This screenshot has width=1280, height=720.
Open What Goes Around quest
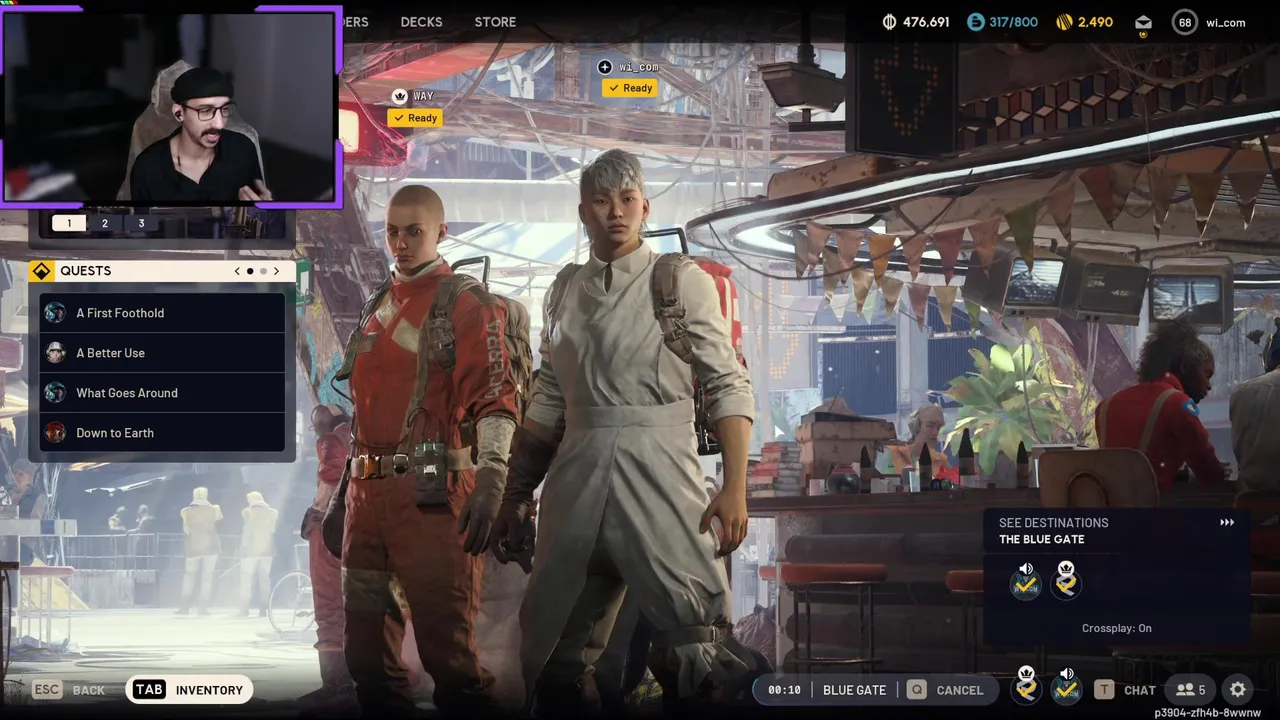[x=162, y=393]
